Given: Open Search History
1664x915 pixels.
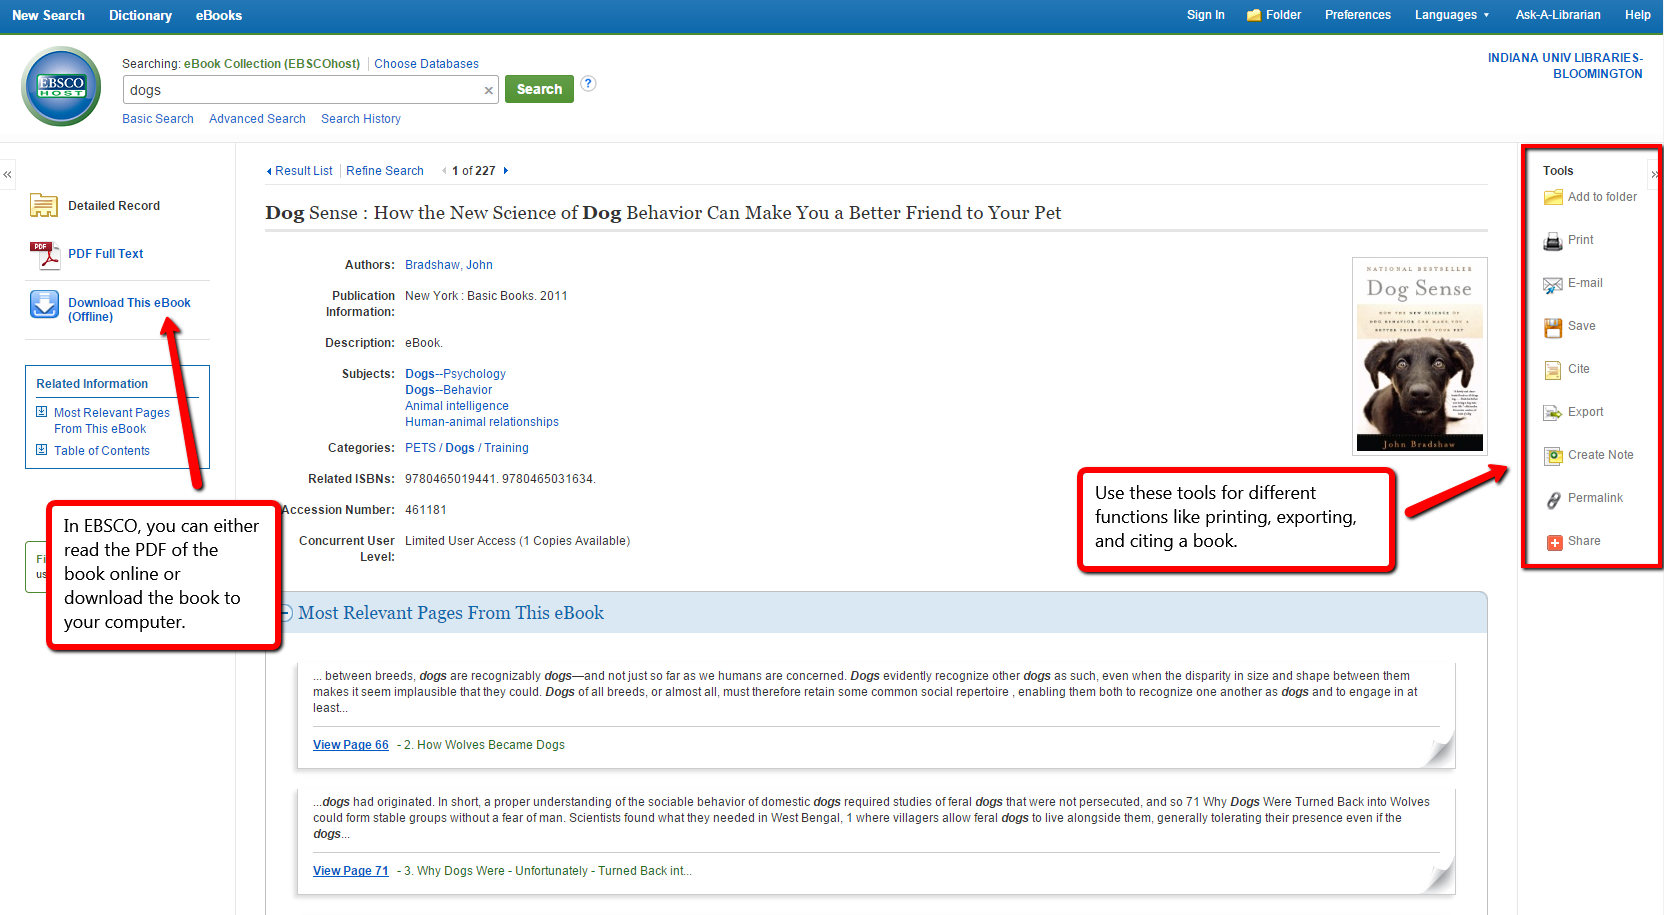Looking at the screenshot, I should [361, 119].
